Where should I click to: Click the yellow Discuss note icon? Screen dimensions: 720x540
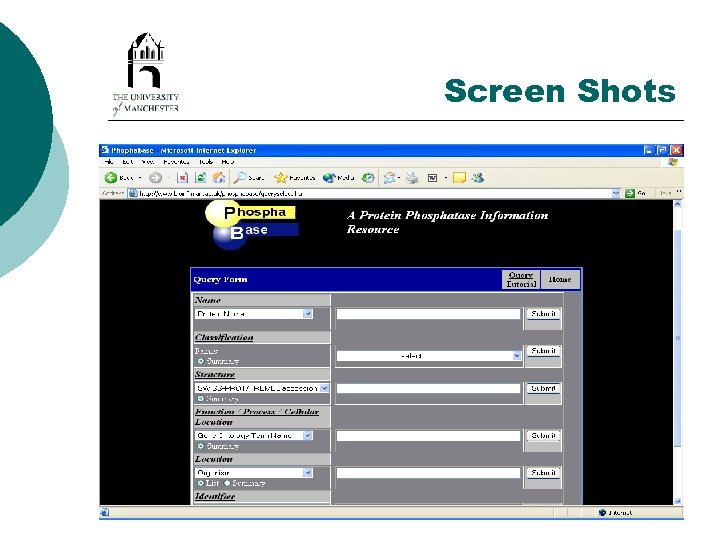[459, 178]
